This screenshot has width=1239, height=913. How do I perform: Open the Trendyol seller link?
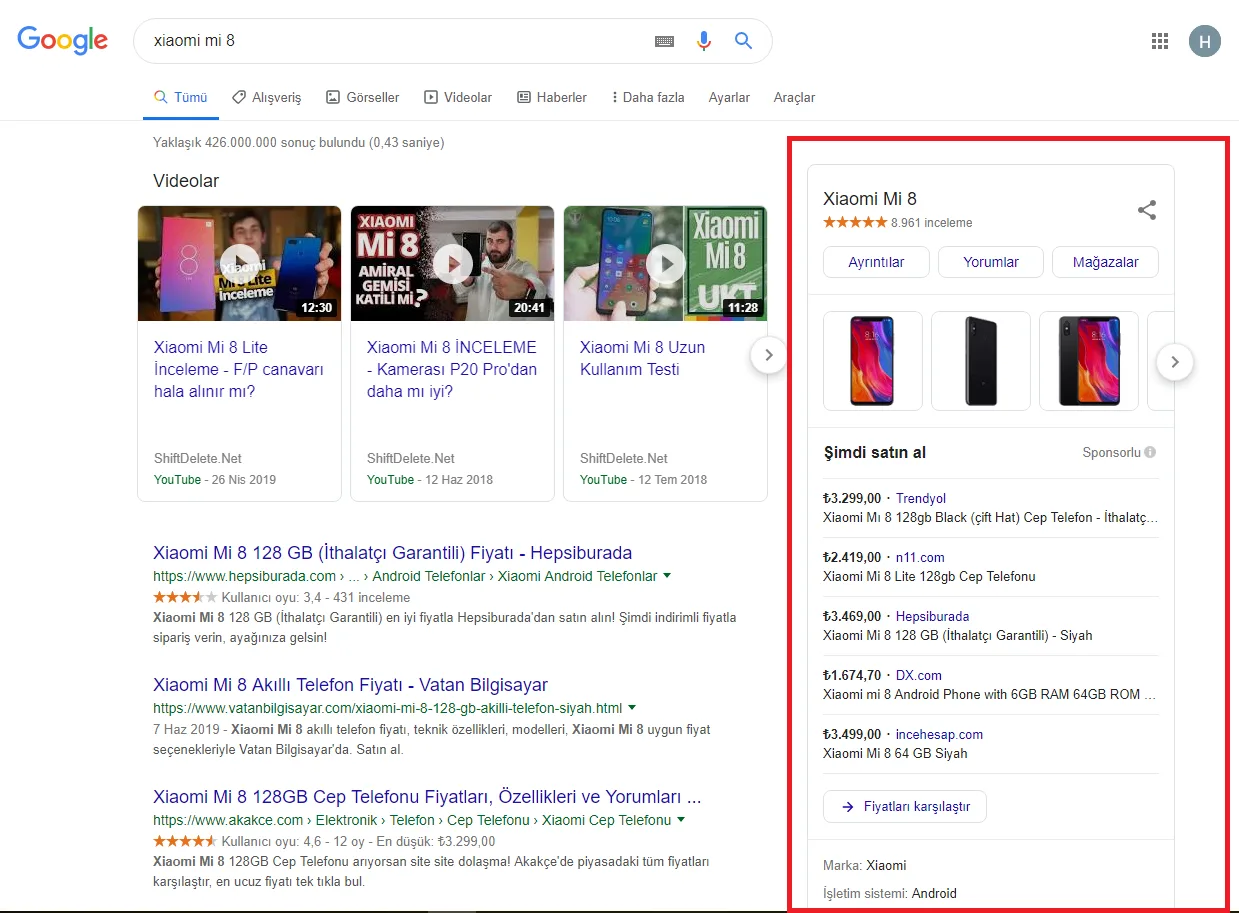pos(921,498)
